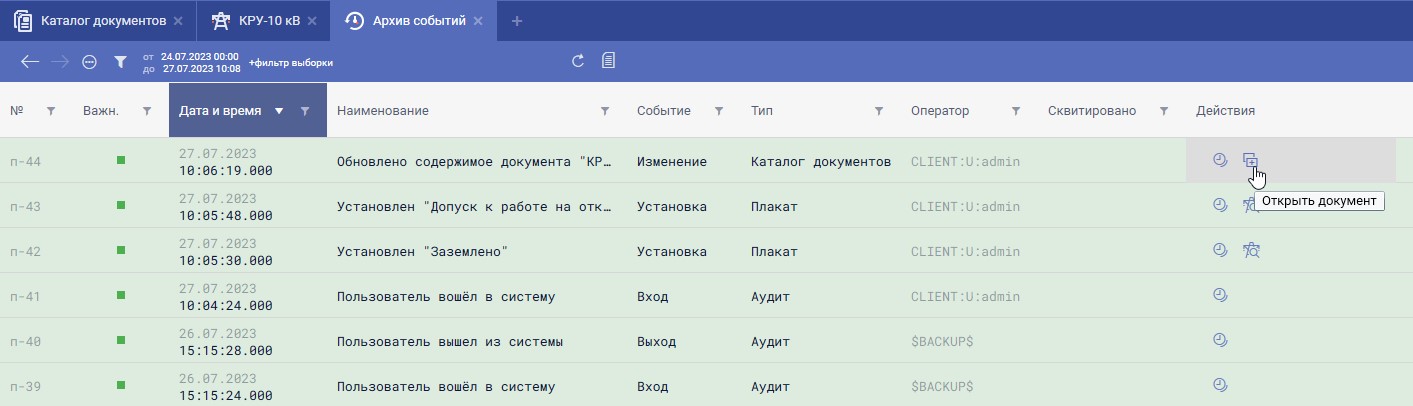This screenshot has width=1413, height=406.
Task: Close the Архив событий tab
Action: (x=478, y=21)
